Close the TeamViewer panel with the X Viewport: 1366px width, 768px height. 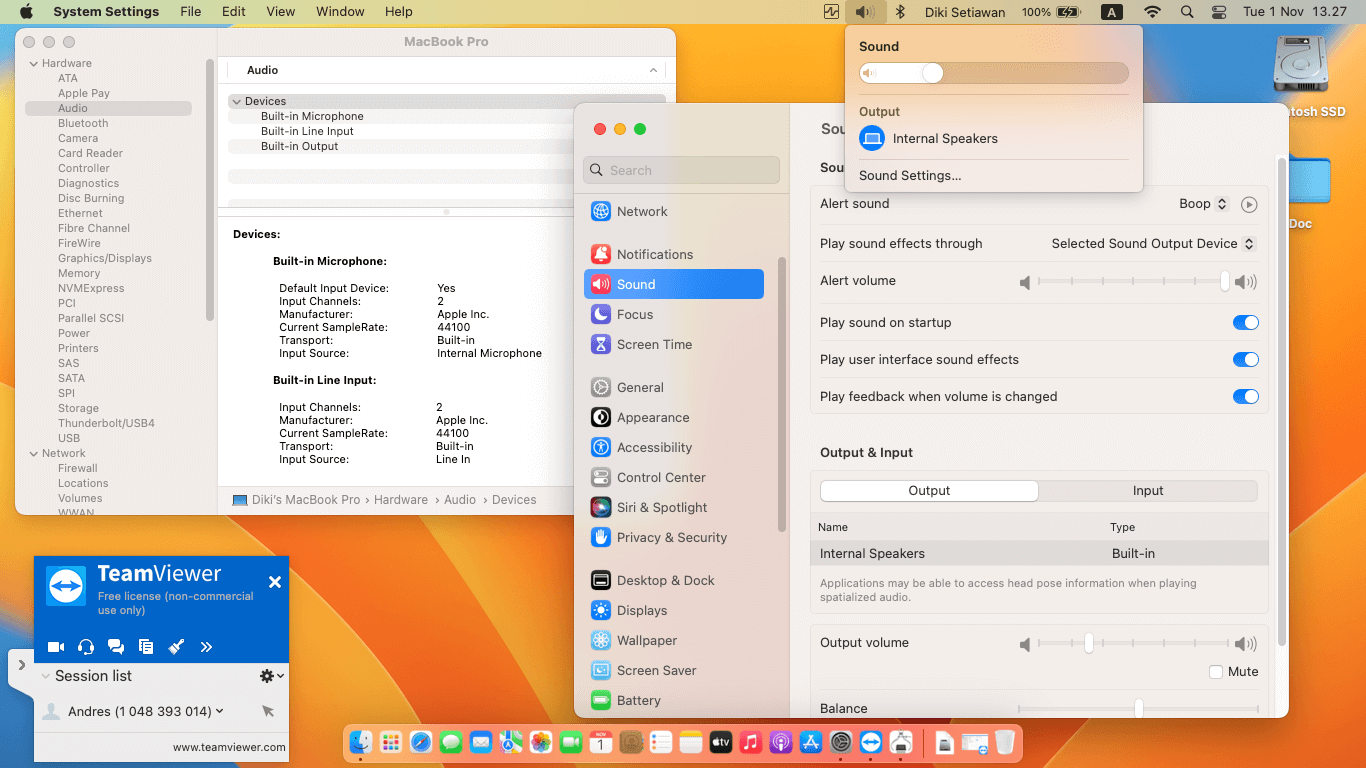click(275, 582)
